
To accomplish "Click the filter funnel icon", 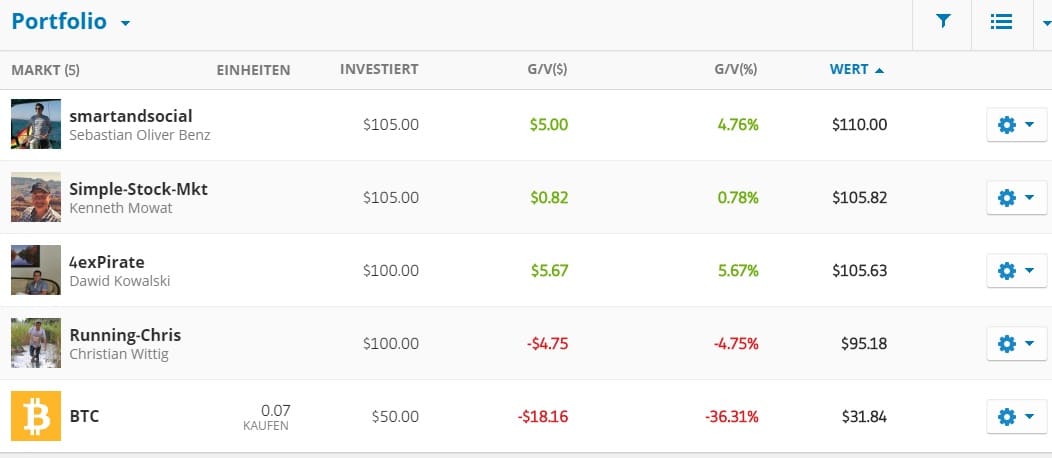I will point(942,21).
